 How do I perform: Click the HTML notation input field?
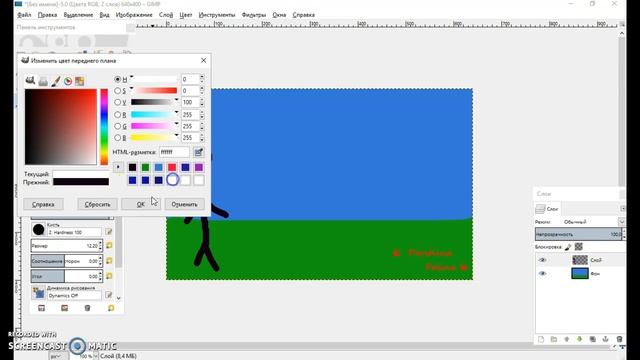(174, 152)
